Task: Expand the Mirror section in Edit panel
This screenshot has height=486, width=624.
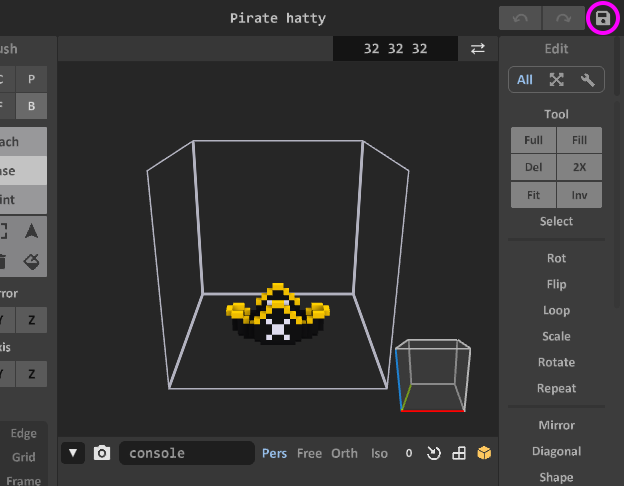Action: [x=556, y=425]
